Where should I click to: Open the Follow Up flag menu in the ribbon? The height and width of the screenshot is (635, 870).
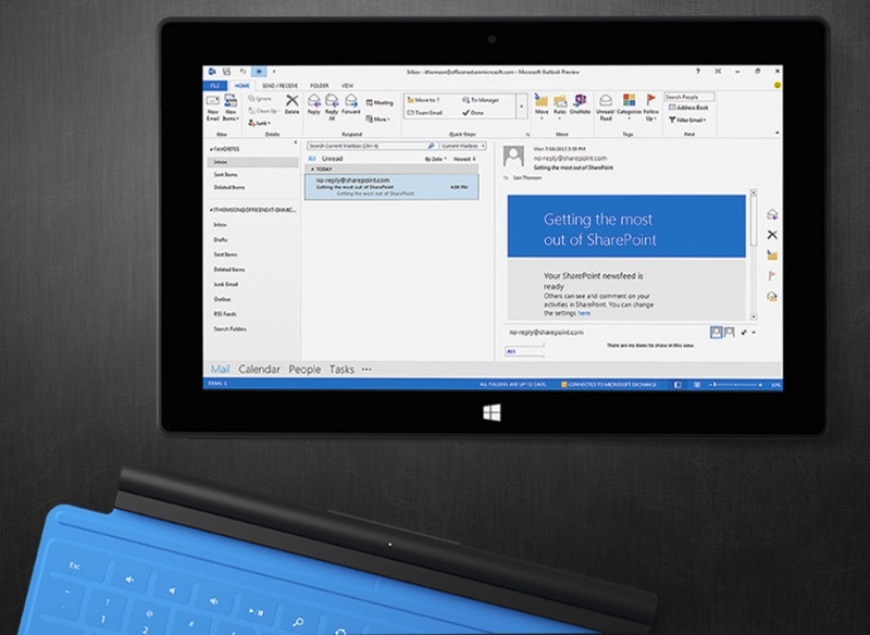651,107
